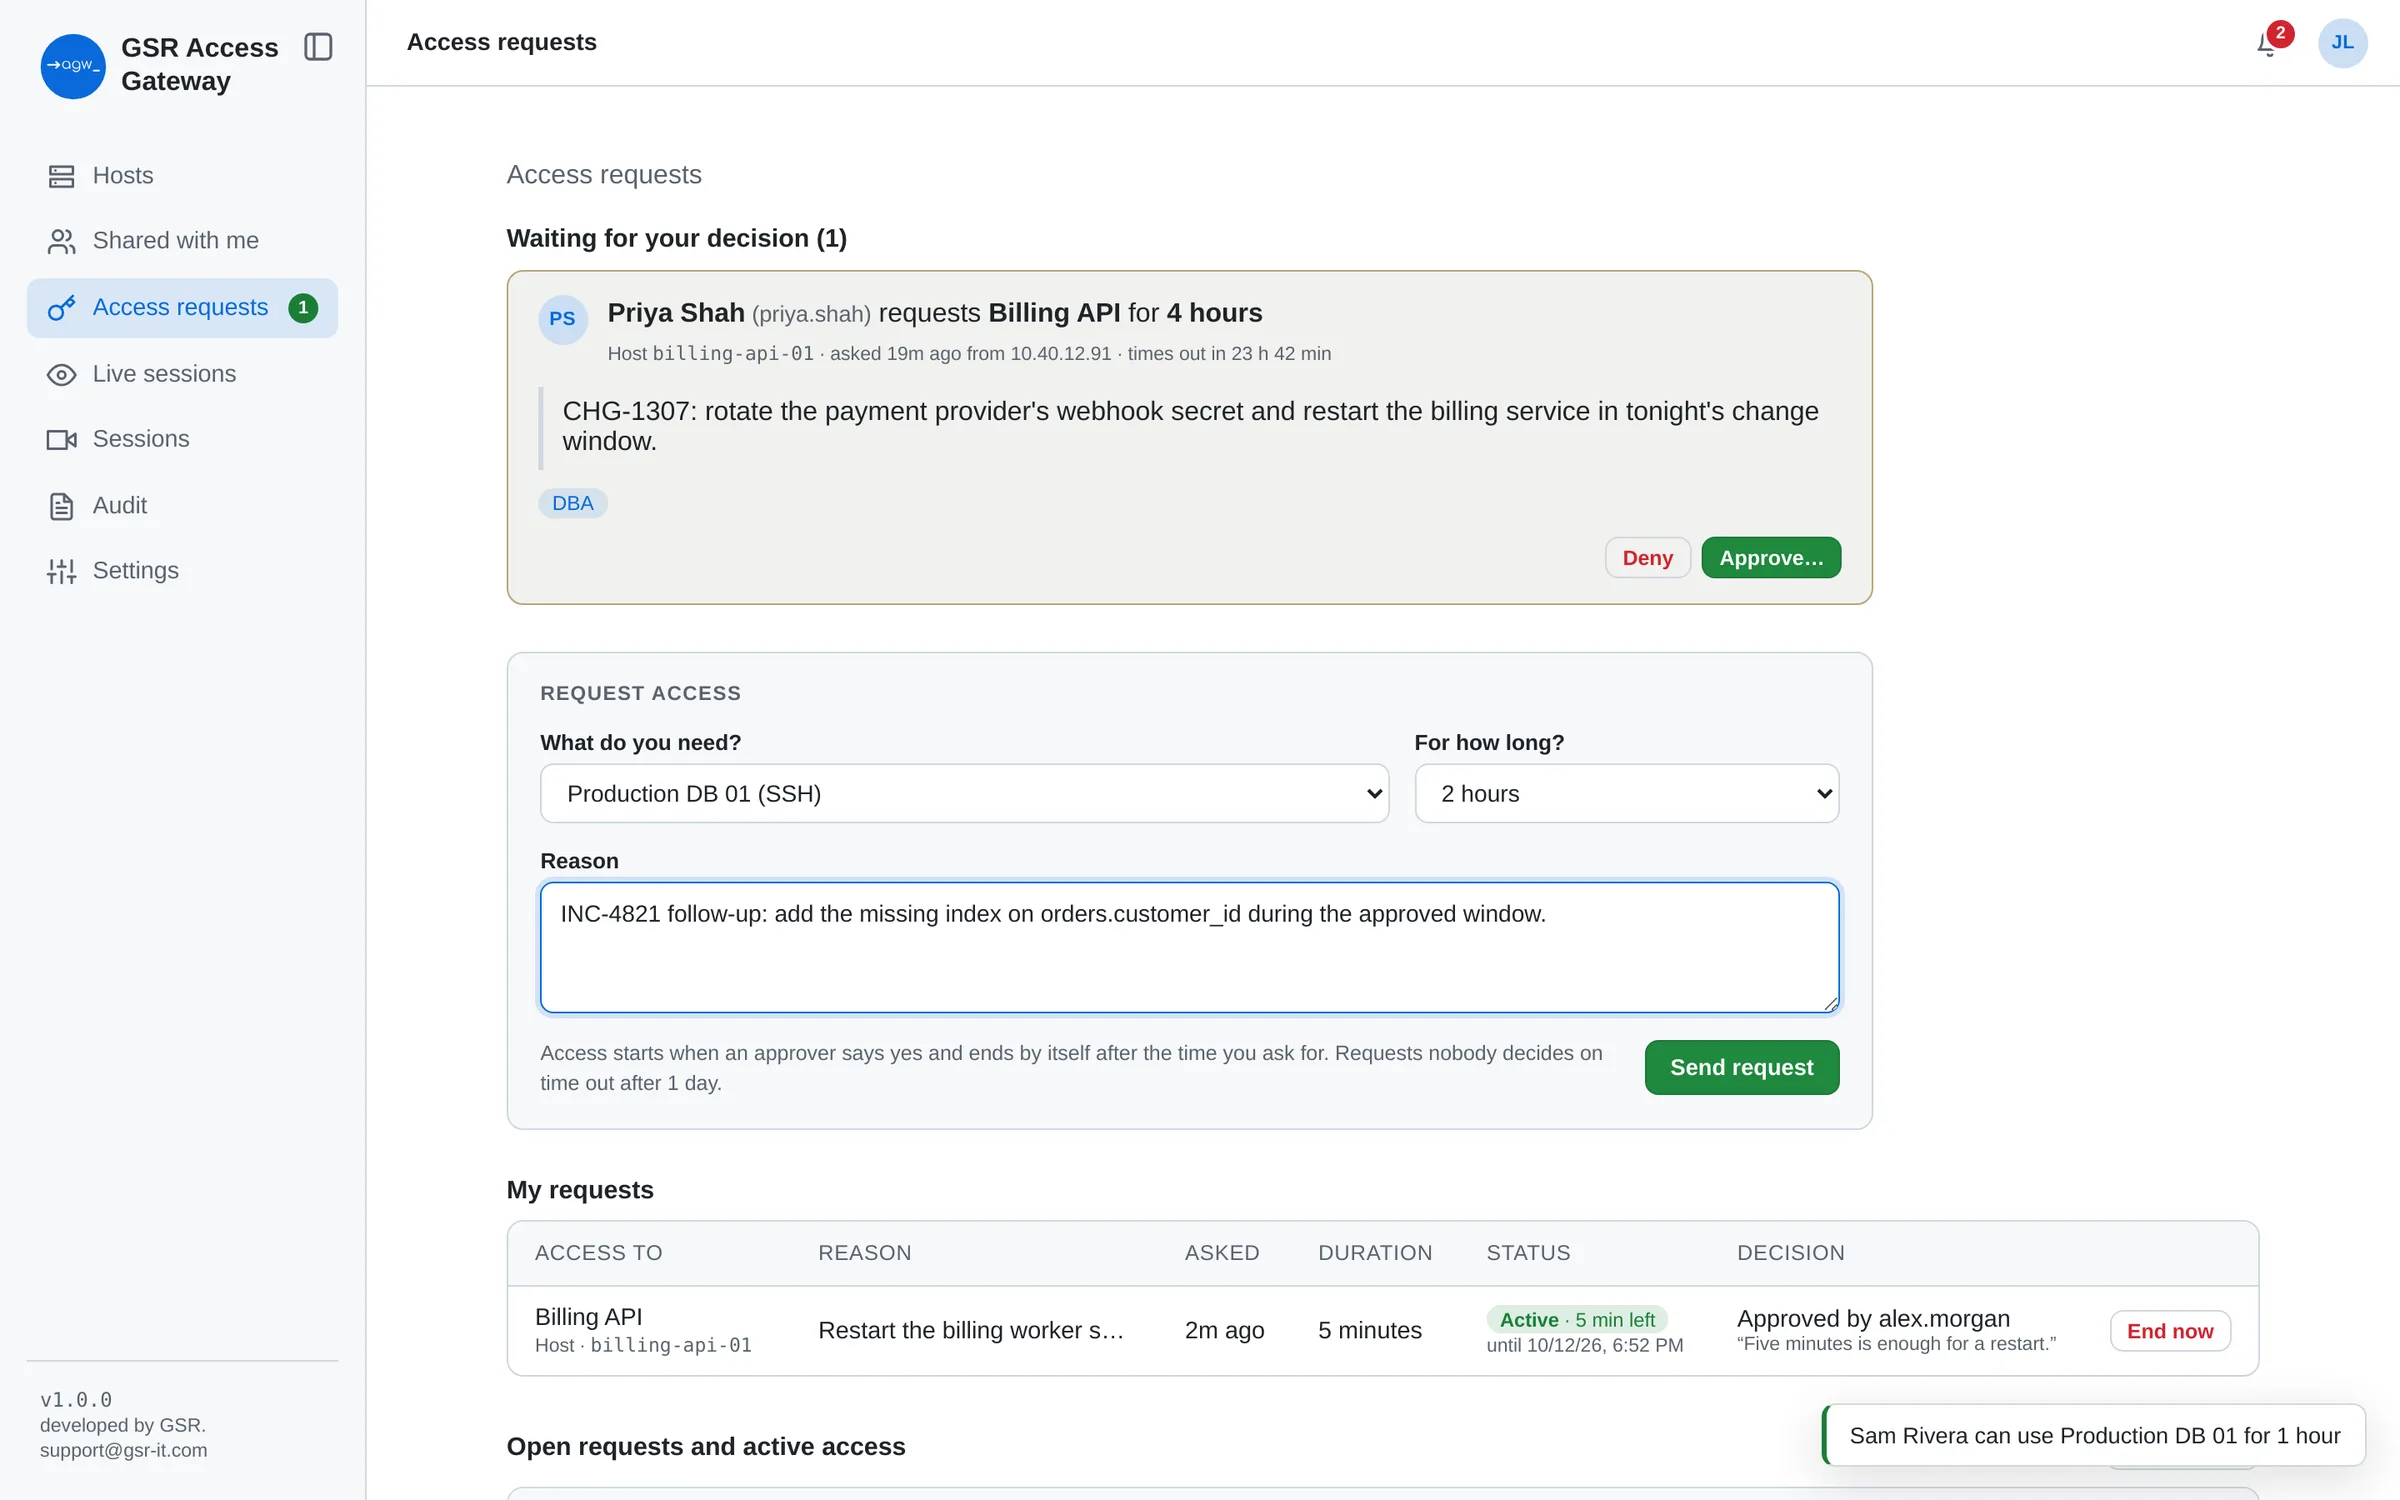Click the DBA tag on the request
Image resolution: width=2400 pixels, height=1500 pixels.
[573, 503]
